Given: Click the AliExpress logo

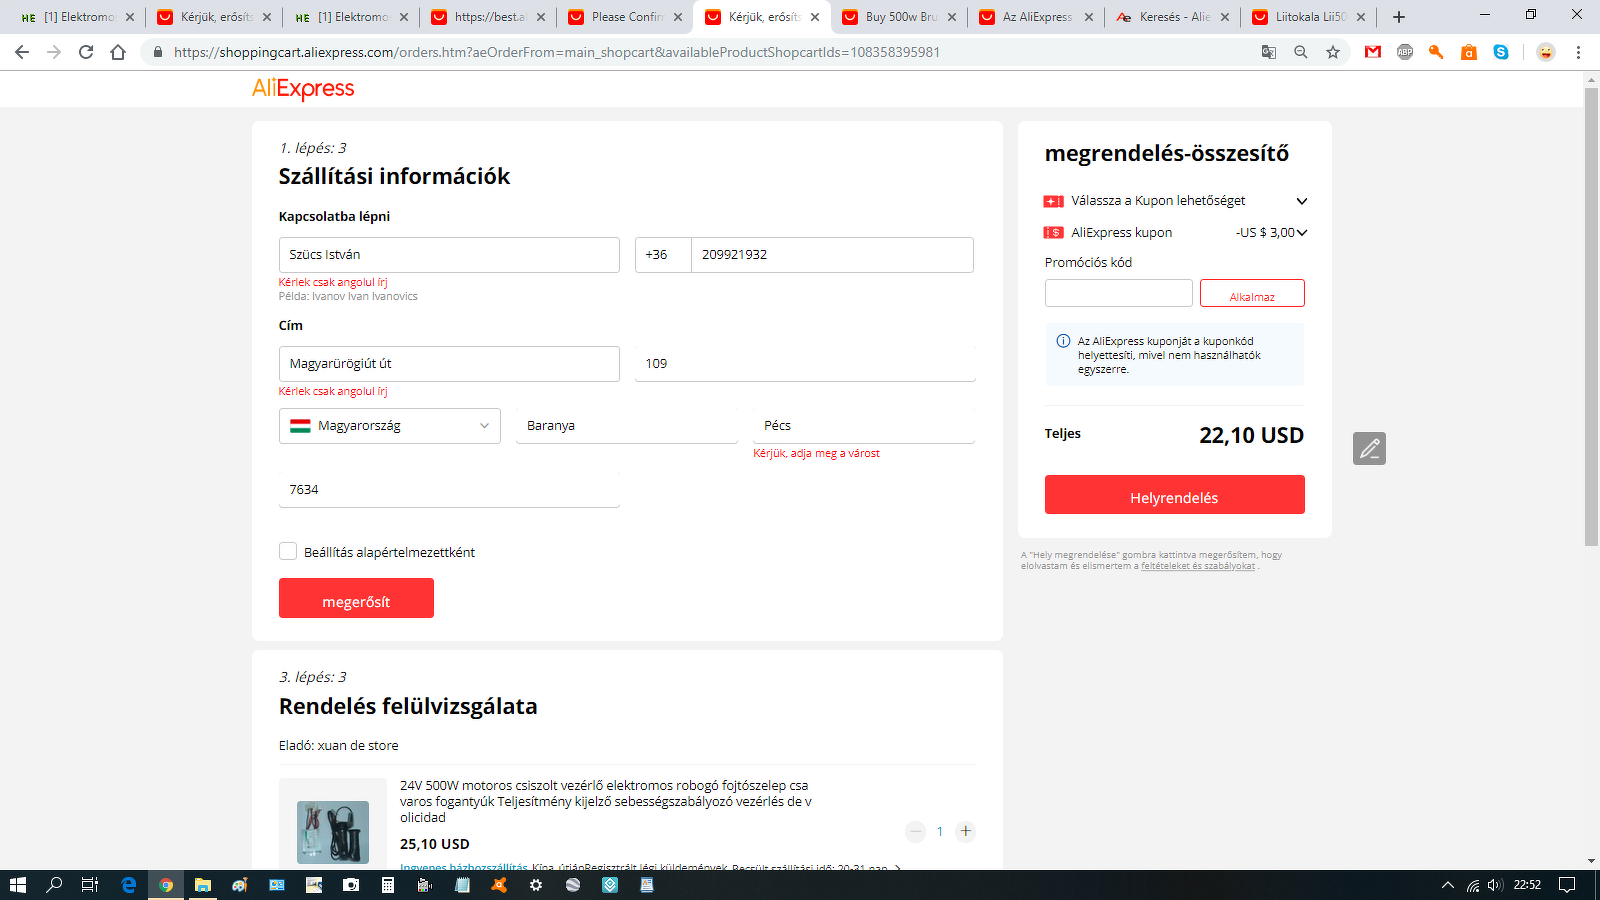Looking at the screenshot, I should click(x=303, y=89).
